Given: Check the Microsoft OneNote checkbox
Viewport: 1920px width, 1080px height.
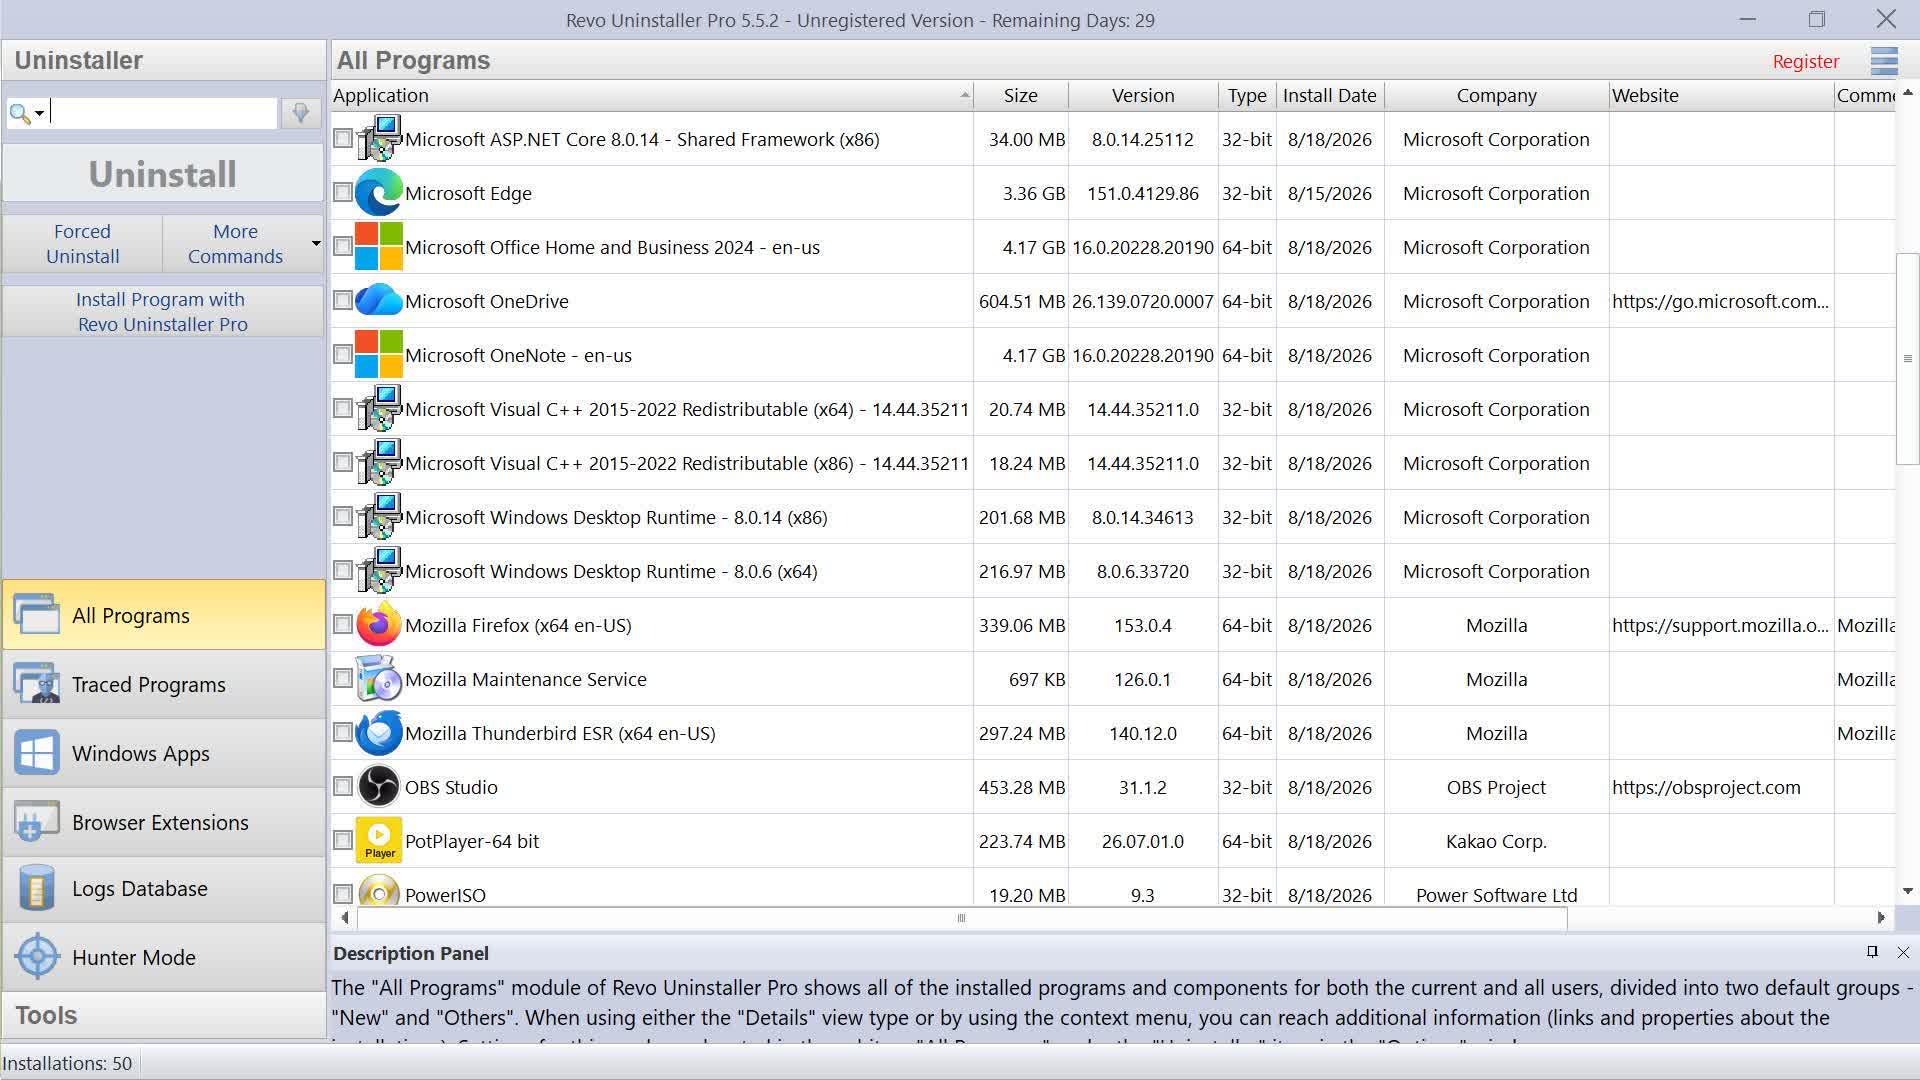Looking at the screenshot, I should [342, 354].
